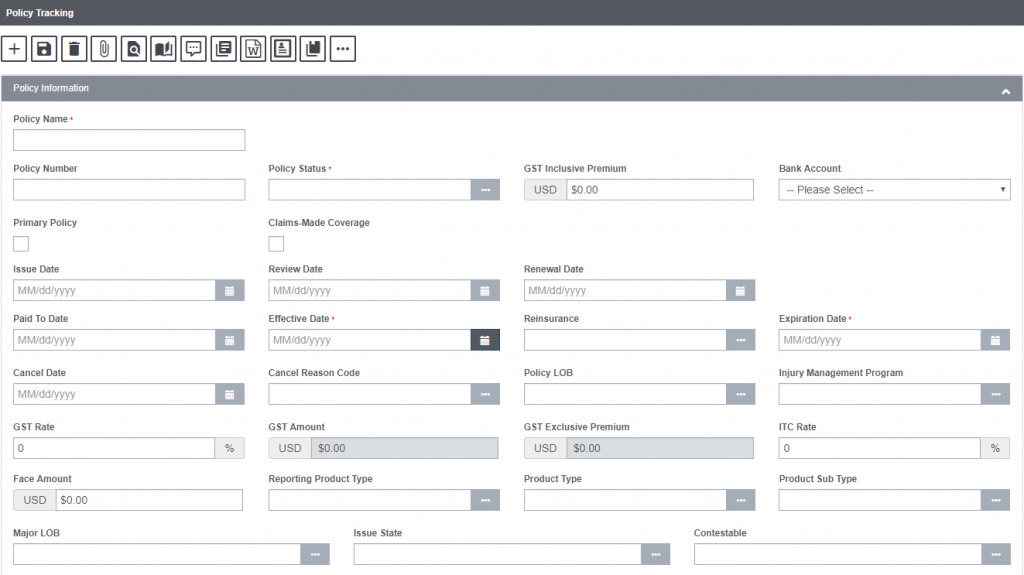Screen dimensions: 1024x575
Task: Click the ITC Rate input field
Action: [880, 448]
